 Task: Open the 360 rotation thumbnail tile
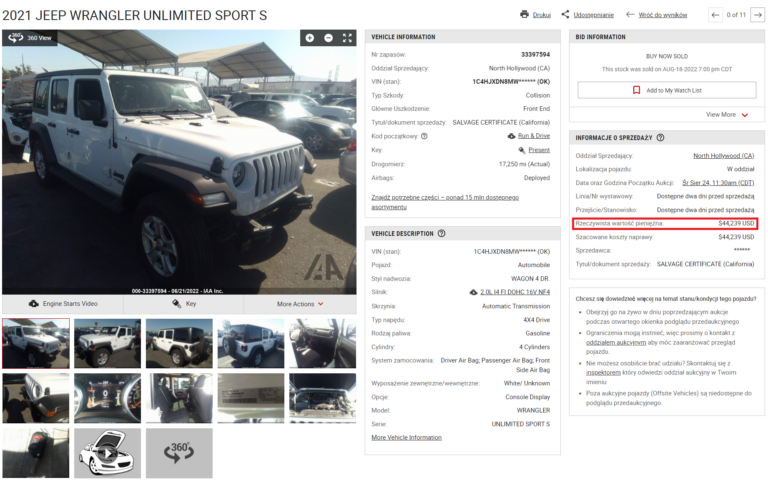pyautogui.click(x=179, y=453)
